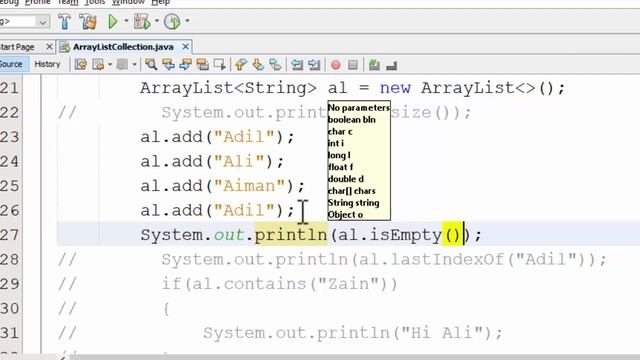Screen dimensions: 640x360
Task: Click line number 21 in the gutter
Action: (x=9, y=88)
